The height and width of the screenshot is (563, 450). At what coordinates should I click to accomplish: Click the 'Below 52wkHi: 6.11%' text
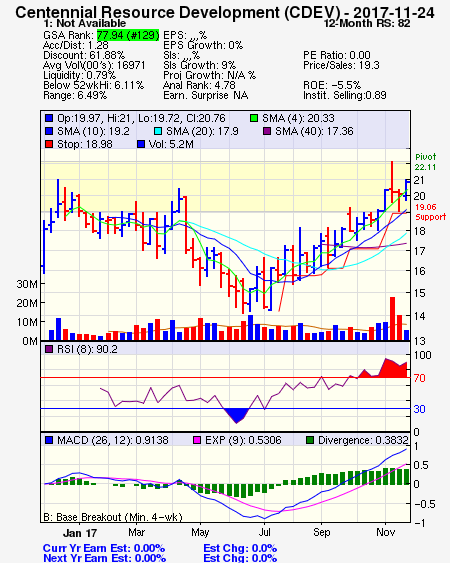pyautogui.click(x=93, y=85)
